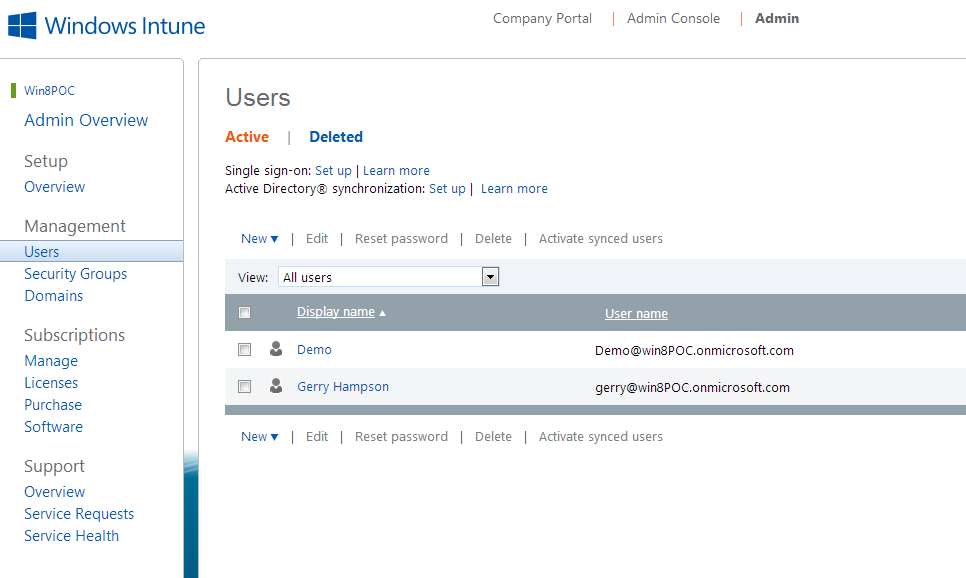Open the All users view dropdown
This screenshot has height=578, width=966.
pyautogui.click(x=487, y=276)
